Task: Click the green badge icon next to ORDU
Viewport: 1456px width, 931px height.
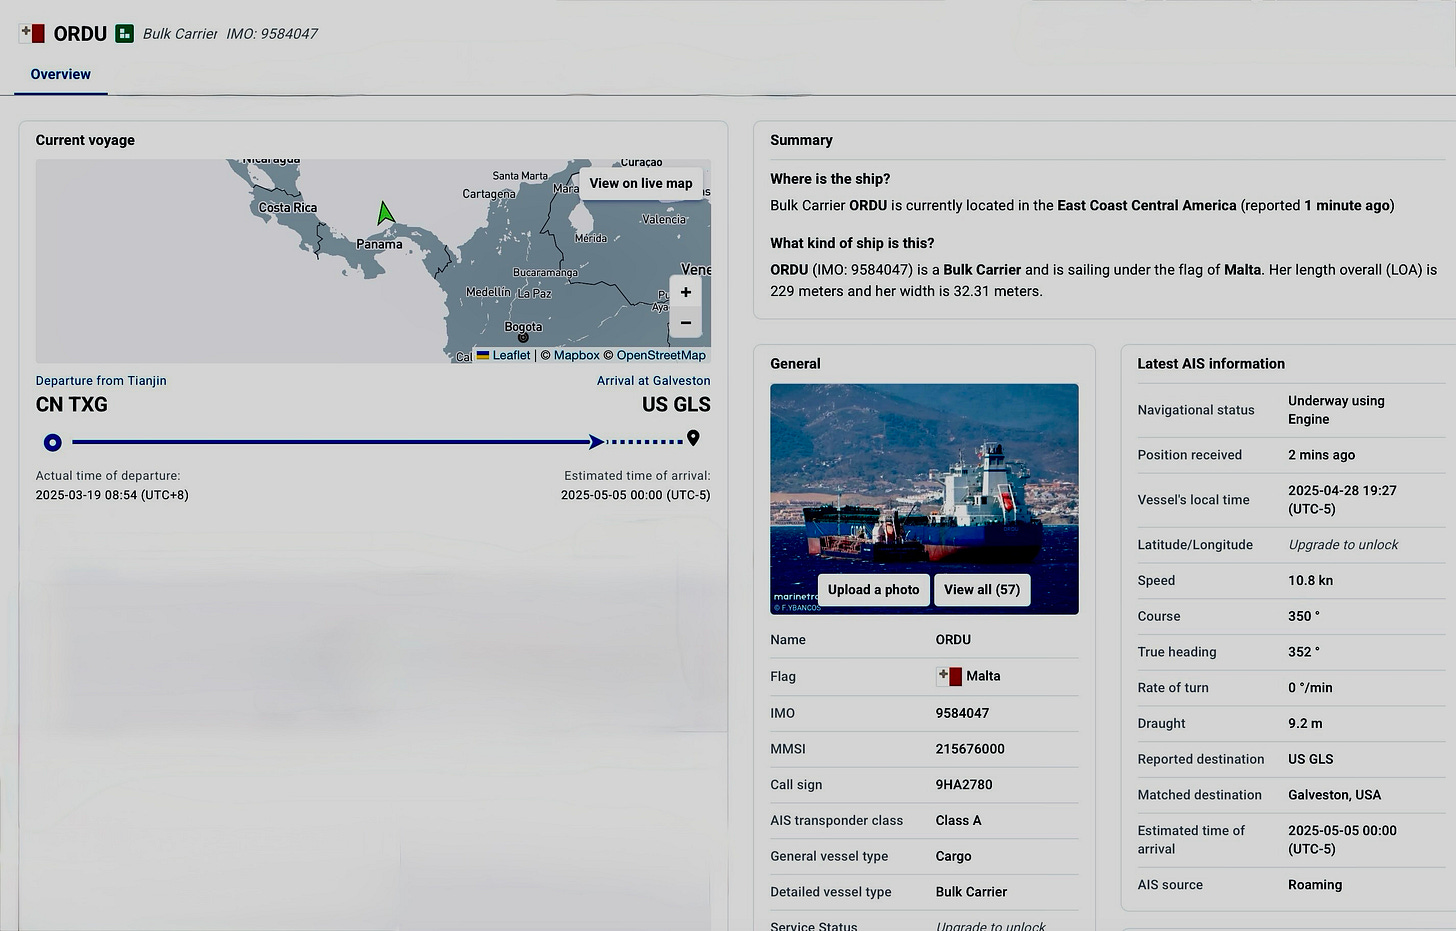Action: (x=124, y=34)
